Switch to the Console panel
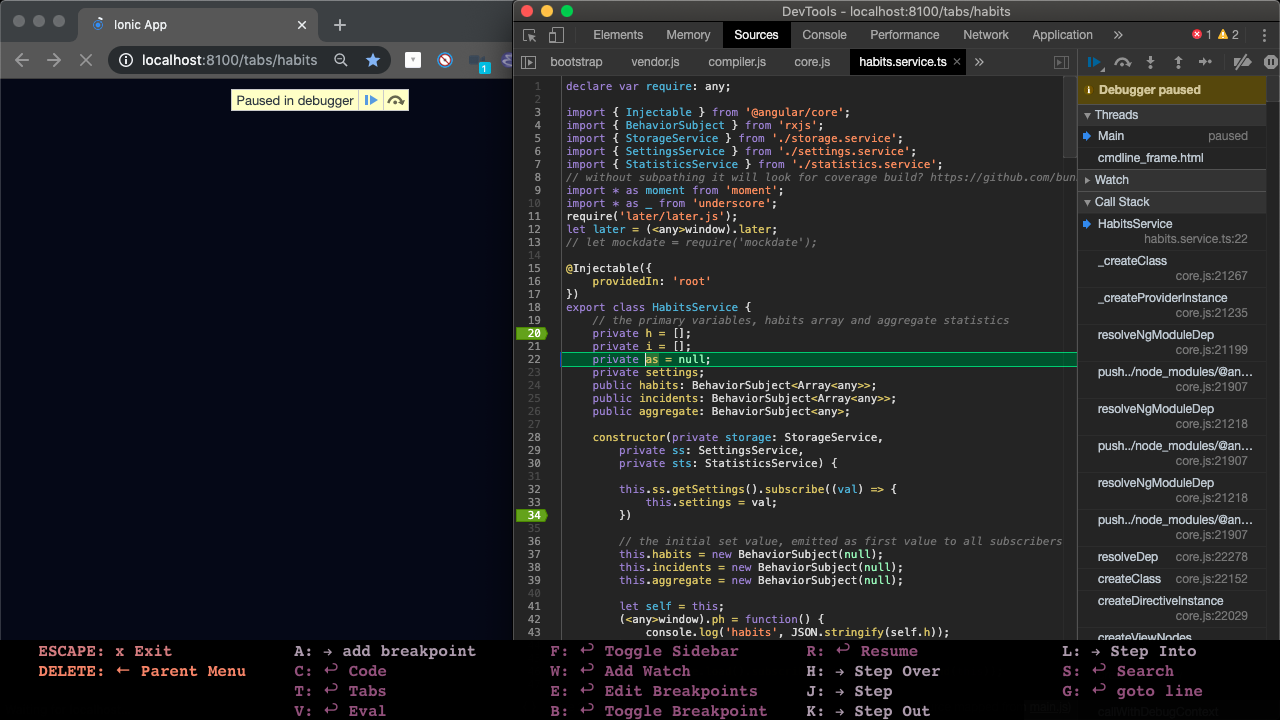1280x720 pixels. click(823, 34)
